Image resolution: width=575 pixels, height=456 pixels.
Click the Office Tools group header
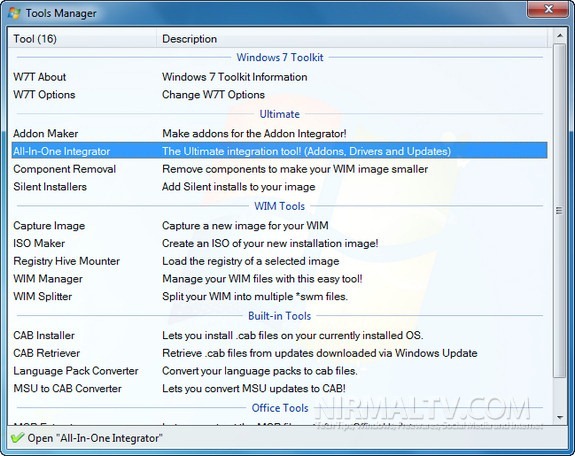coord(279,408)
